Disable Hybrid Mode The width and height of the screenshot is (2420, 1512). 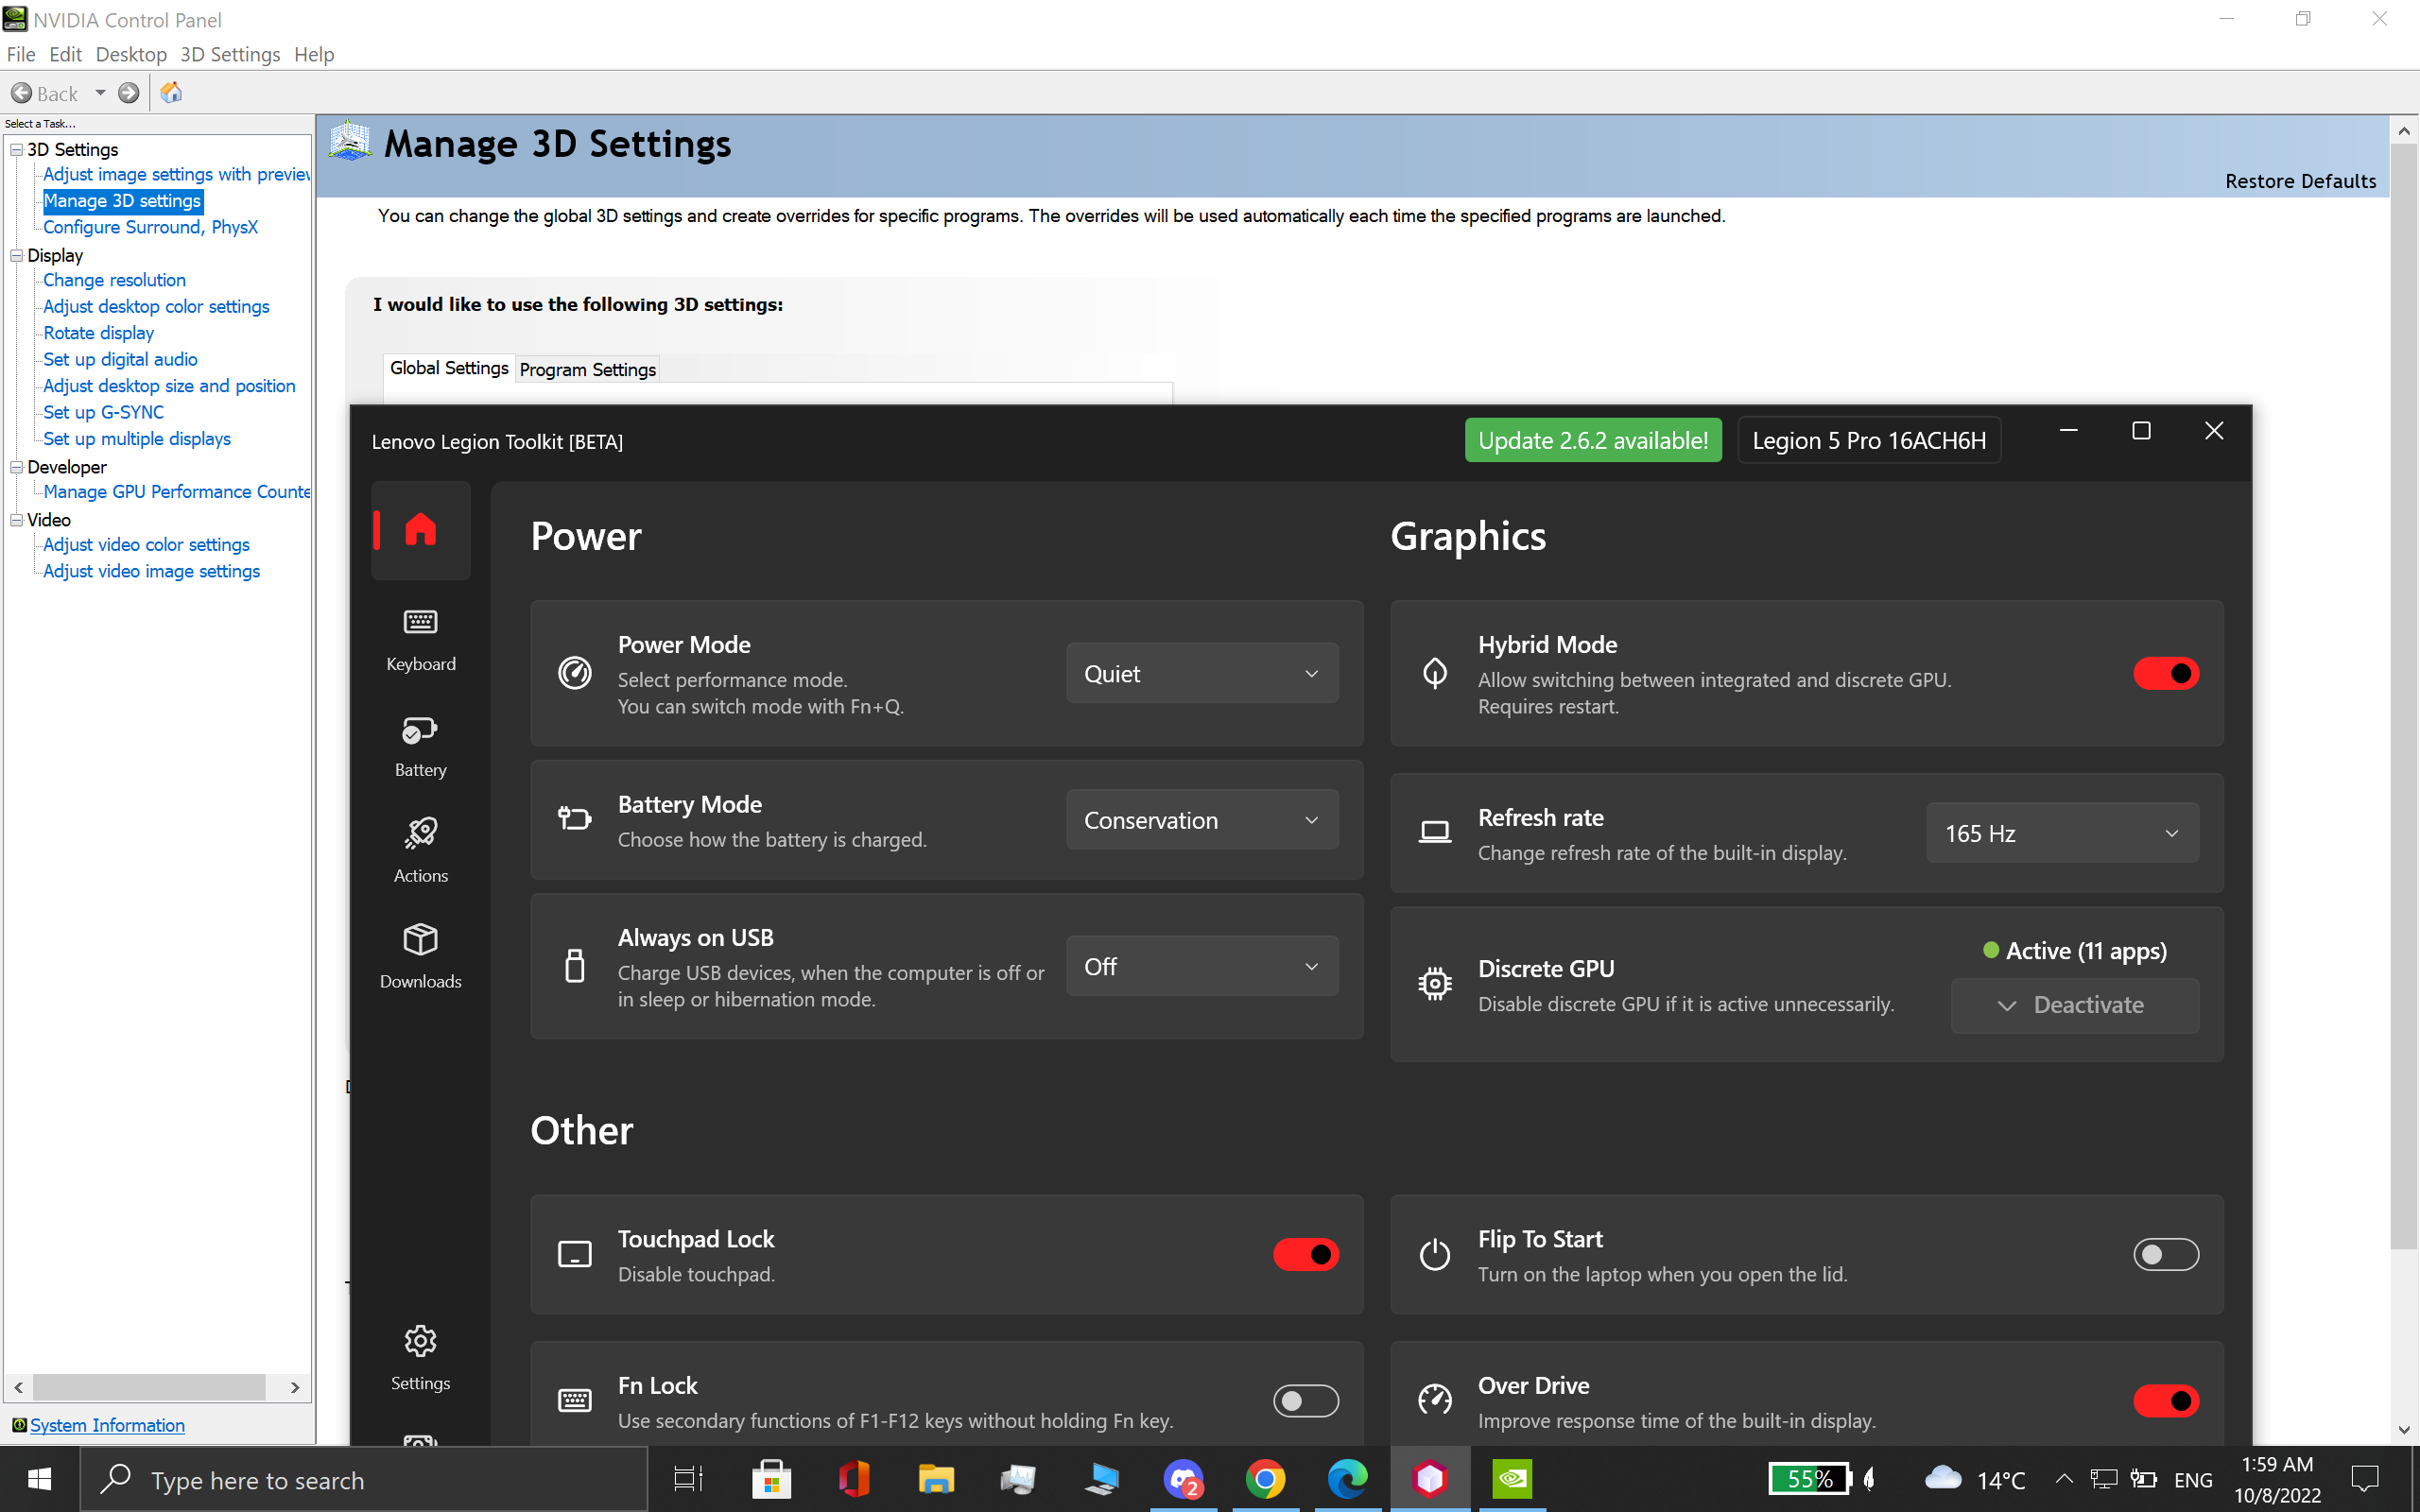pos(2166,673)
